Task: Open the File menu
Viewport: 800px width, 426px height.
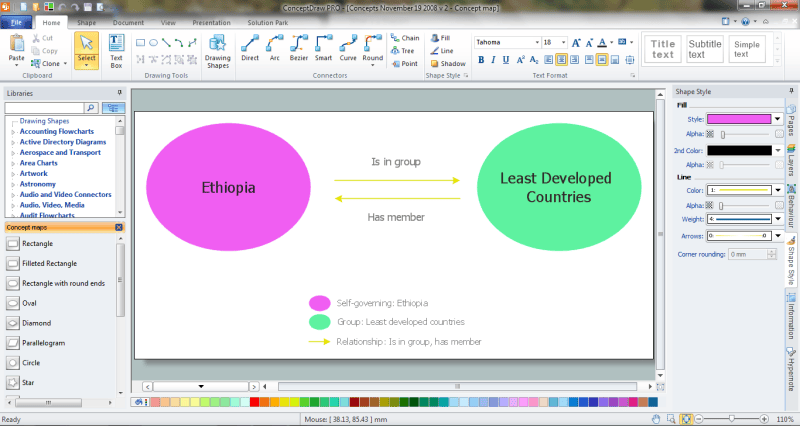Action: coord(16,22)
